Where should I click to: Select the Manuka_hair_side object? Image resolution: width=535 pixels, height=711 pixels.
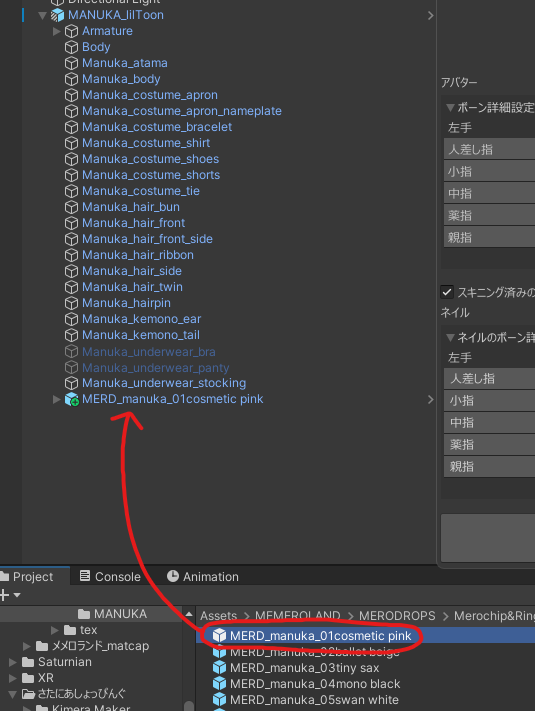[x=132, y=271]
